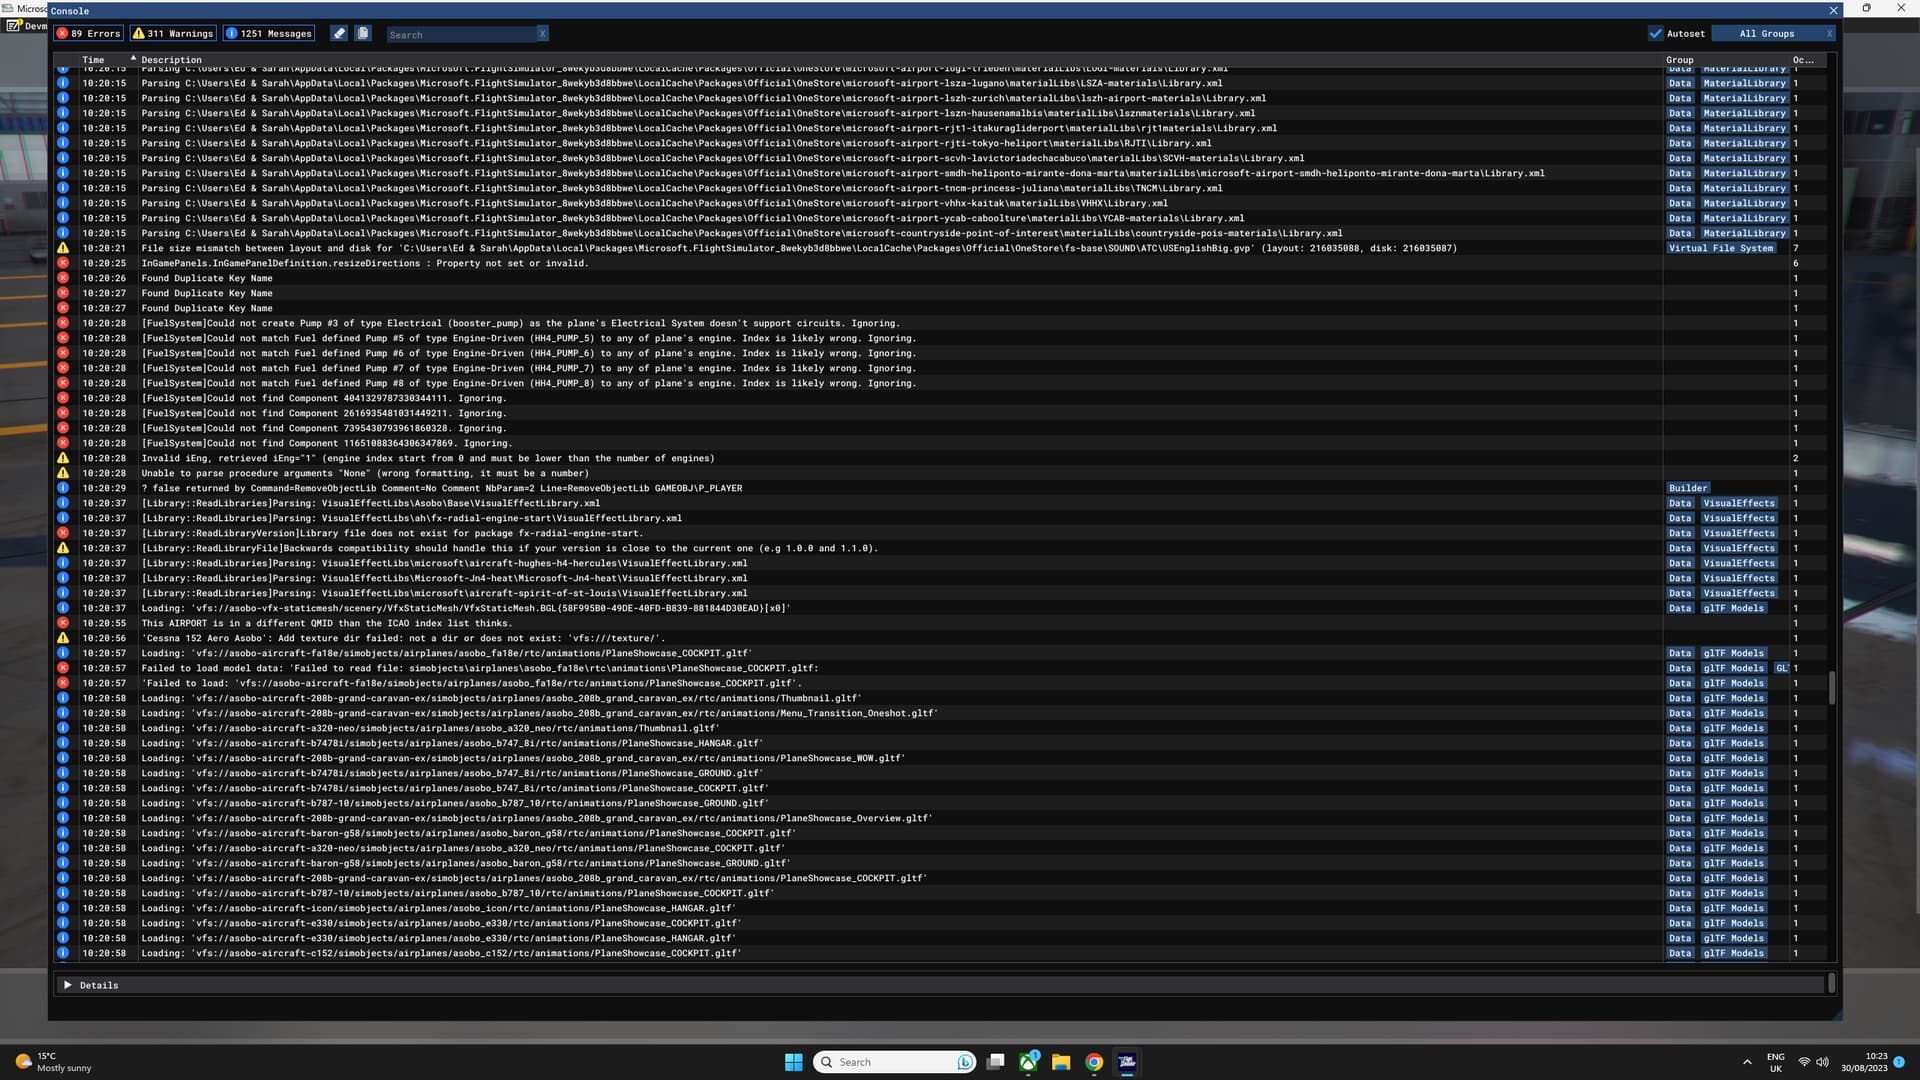Image resolution: width=1920 pixels, height=1080 pixels.
Task: Open the Xbox app from taskbar
Action: [1029, 1062]
